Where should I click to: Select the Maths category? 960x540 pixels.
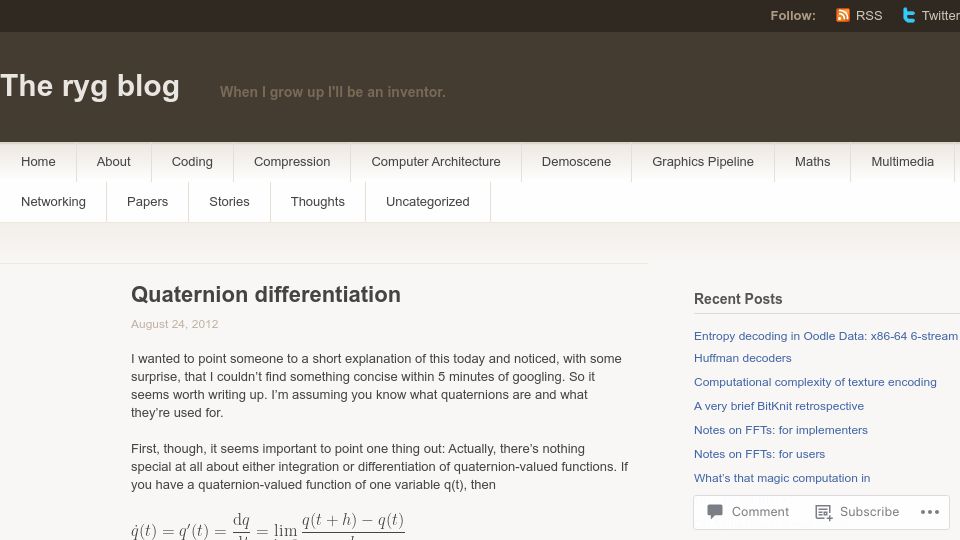(812, 162)
